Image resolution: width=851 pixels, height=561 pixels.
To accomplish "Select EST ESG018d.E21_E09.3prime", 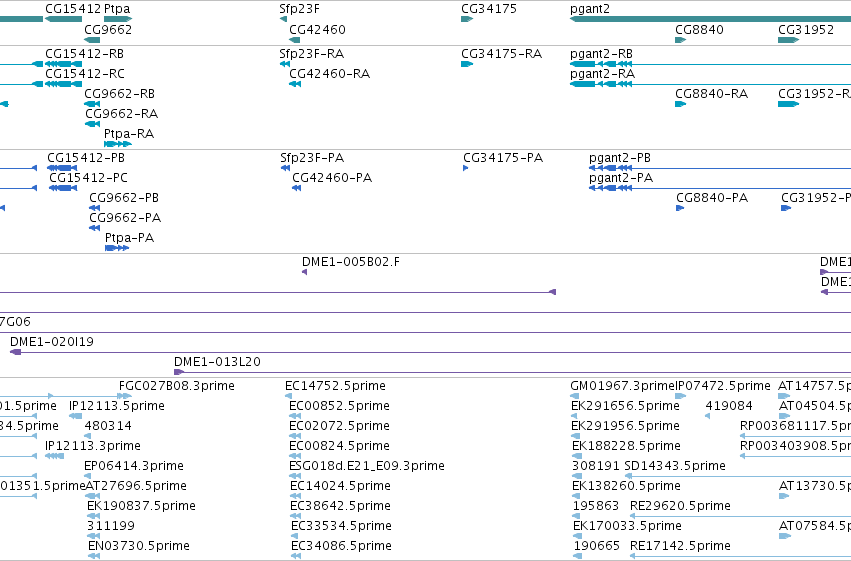I will click(x=295, y=476).
